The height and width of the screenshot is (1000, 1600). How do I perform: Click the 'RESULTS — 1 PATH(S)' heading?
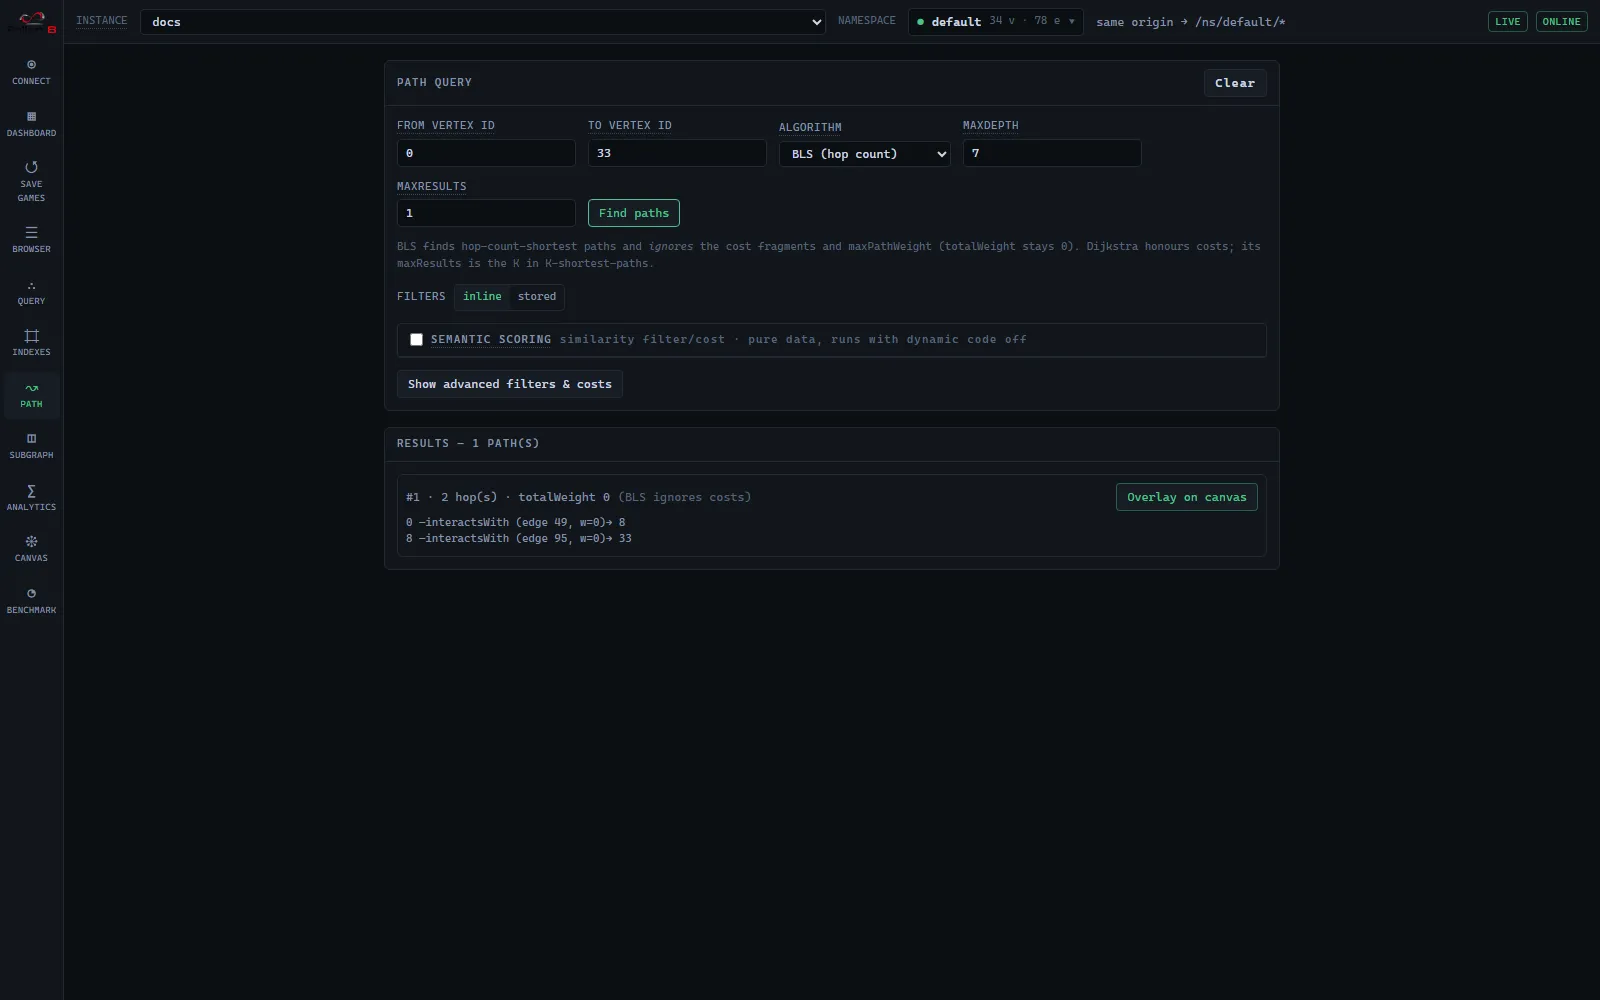(468, 443)
